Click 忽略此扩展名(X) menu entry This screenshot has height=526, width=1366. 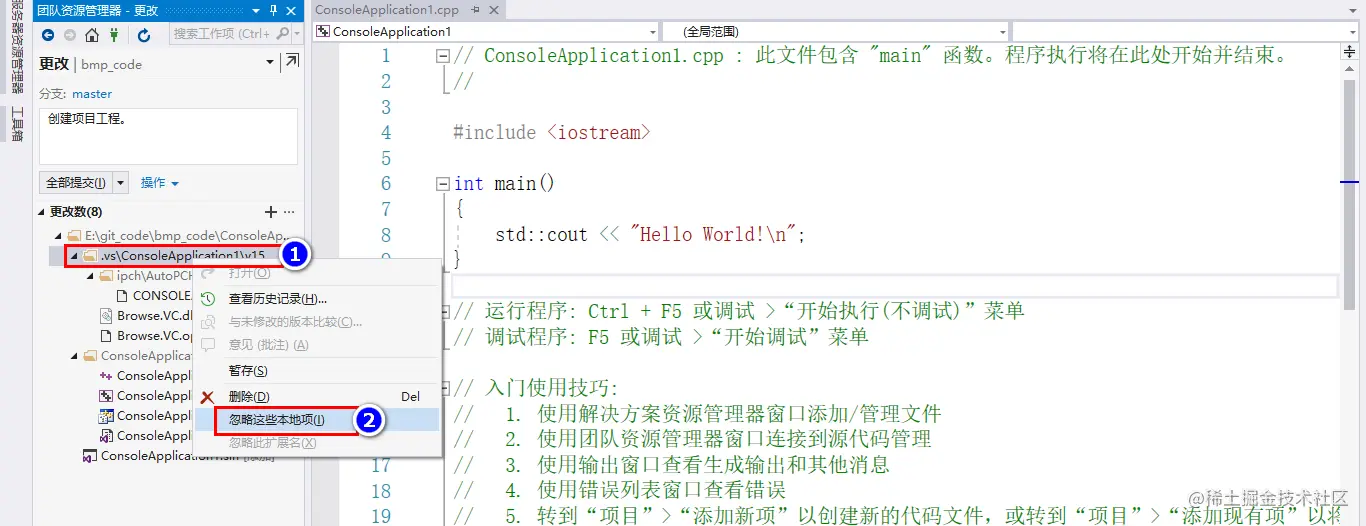pyautogui.click(x=272, y=442)
